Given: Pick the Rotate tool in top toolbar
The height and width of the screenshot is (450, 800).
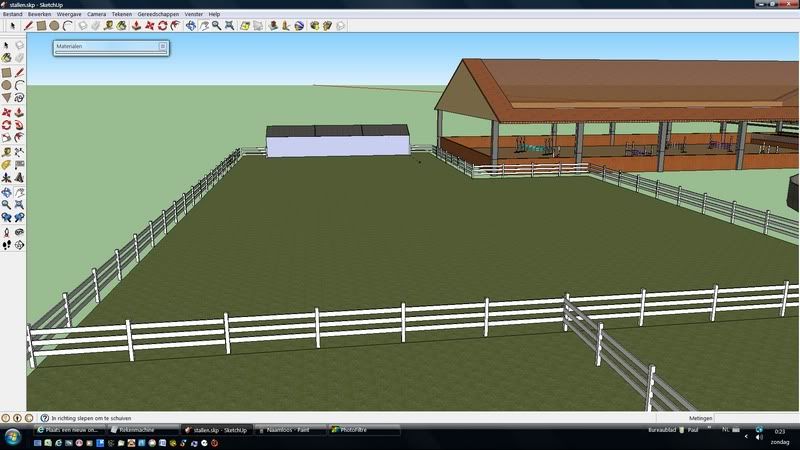Looking at the screenshot, I should point(161,25).
